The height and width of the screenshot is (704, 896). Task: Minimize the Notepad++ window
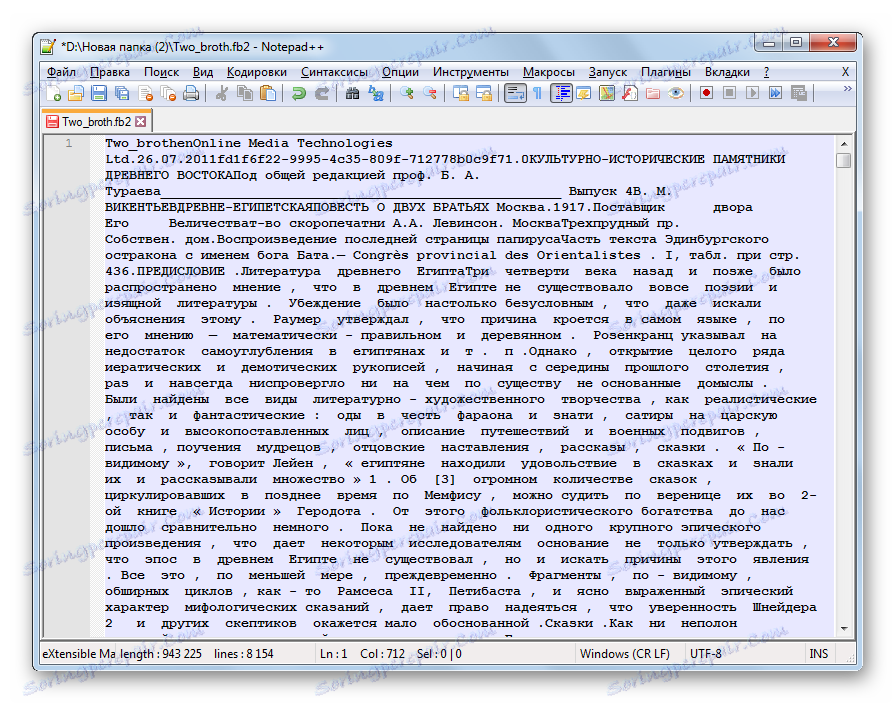770,43
